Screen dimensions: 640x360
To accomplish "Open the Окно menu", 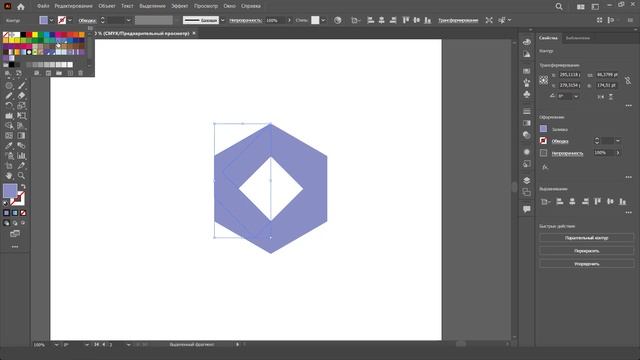I will (229, 6).
